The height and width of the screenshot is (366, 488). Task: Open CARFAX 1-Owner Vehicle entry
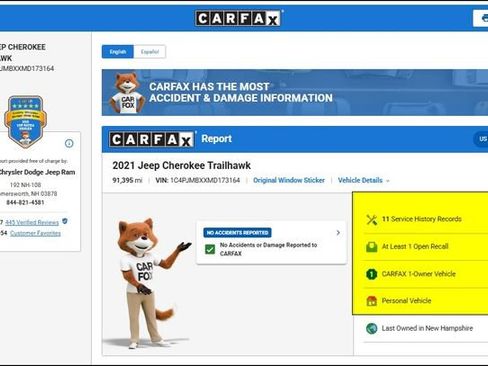click(419, 274)
